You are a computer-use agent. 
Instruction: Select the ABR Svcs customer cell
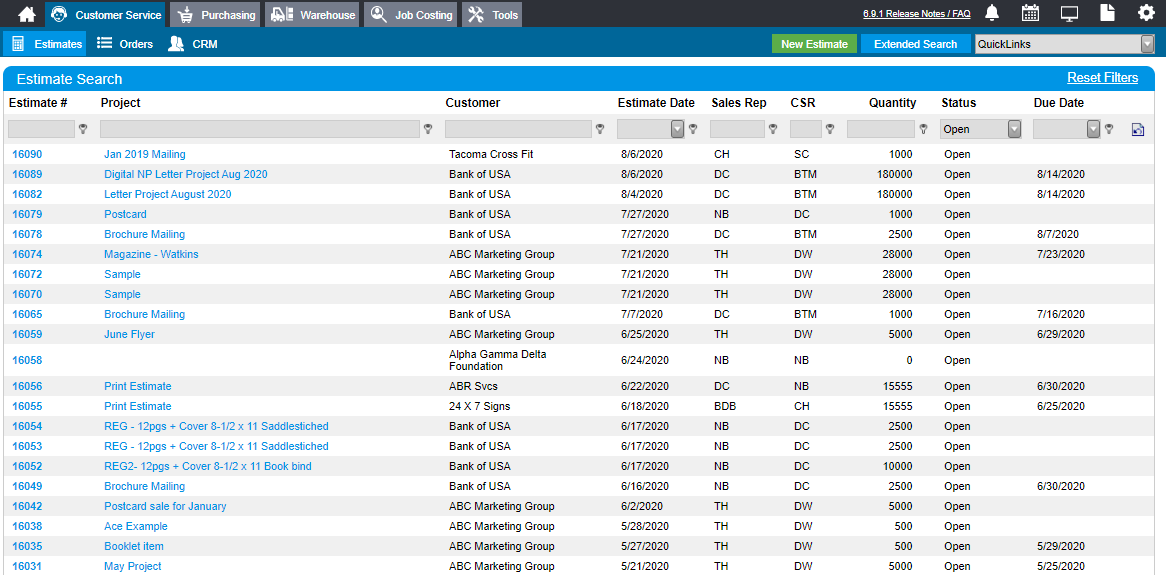(474, 386)
